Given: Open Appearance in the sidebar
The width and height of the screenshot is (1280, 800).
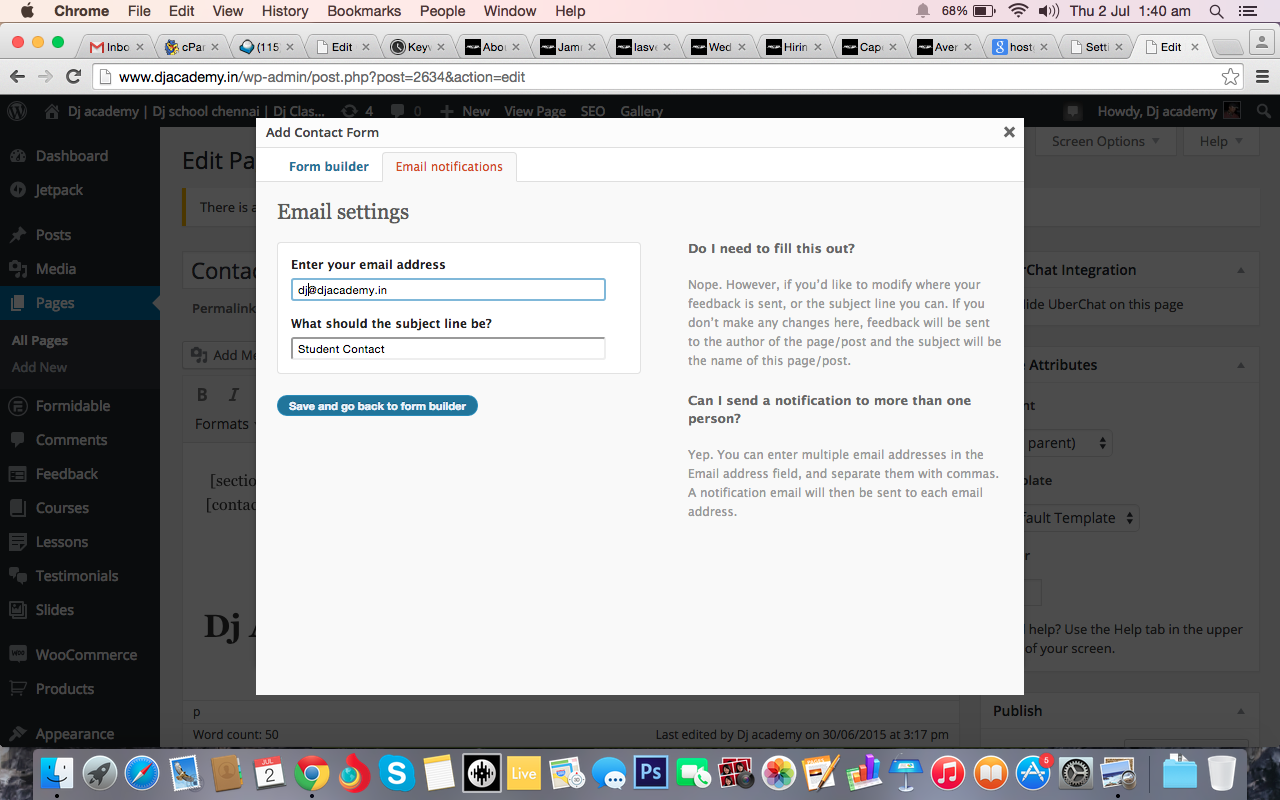Looking at the screenshot, I should pyautogui.click(x=75, y=734).
